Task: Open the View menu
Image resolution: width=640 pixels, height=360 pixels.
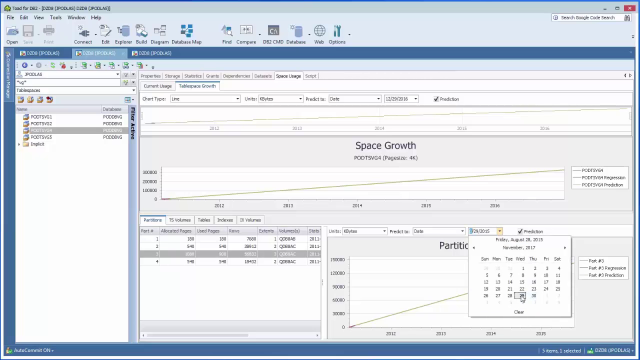Action: tap(39, 18)
